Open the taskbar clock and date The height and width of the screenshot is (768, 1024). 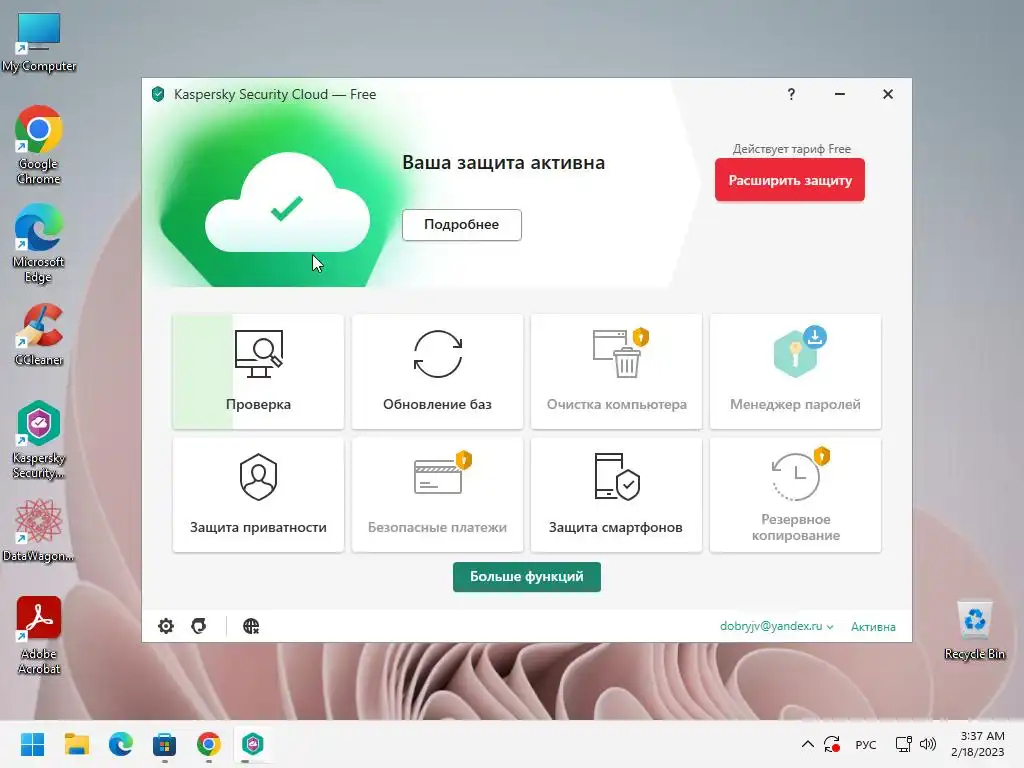click(x=978, y=744)
